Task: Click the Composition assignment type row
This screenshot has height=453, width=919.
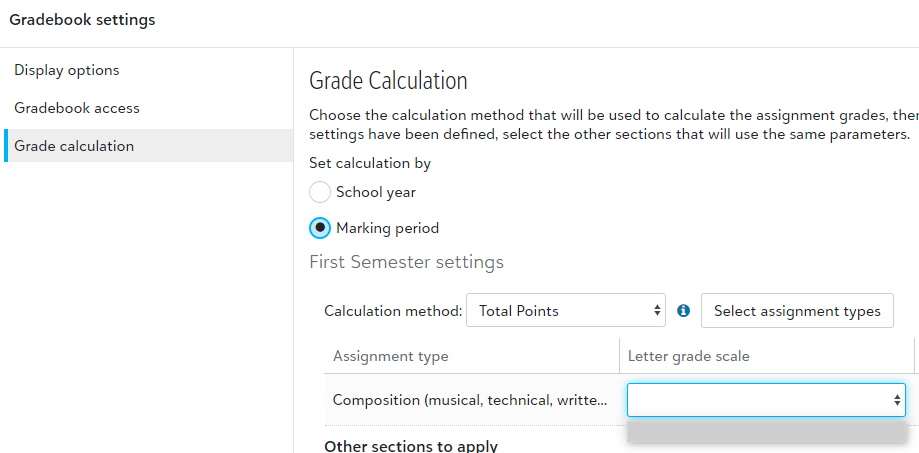Action: (x=470, y=400)
